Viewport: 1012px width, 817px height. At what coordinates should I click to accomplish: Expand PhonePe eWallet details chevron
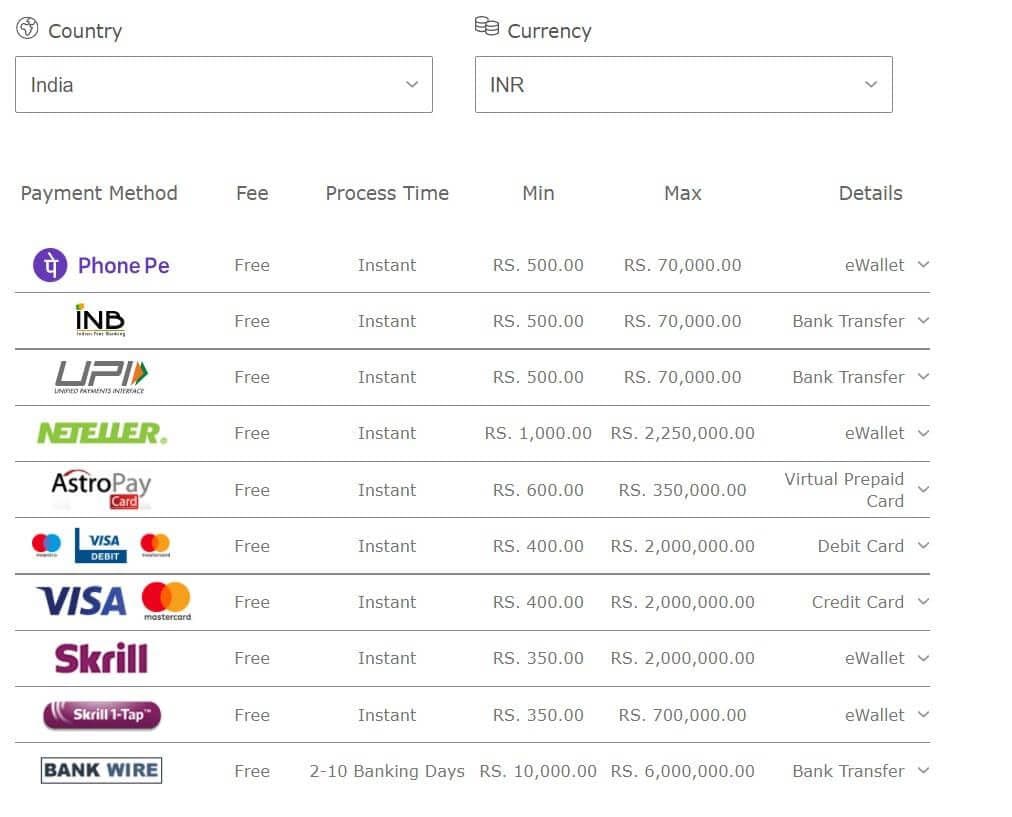(923, 265)
